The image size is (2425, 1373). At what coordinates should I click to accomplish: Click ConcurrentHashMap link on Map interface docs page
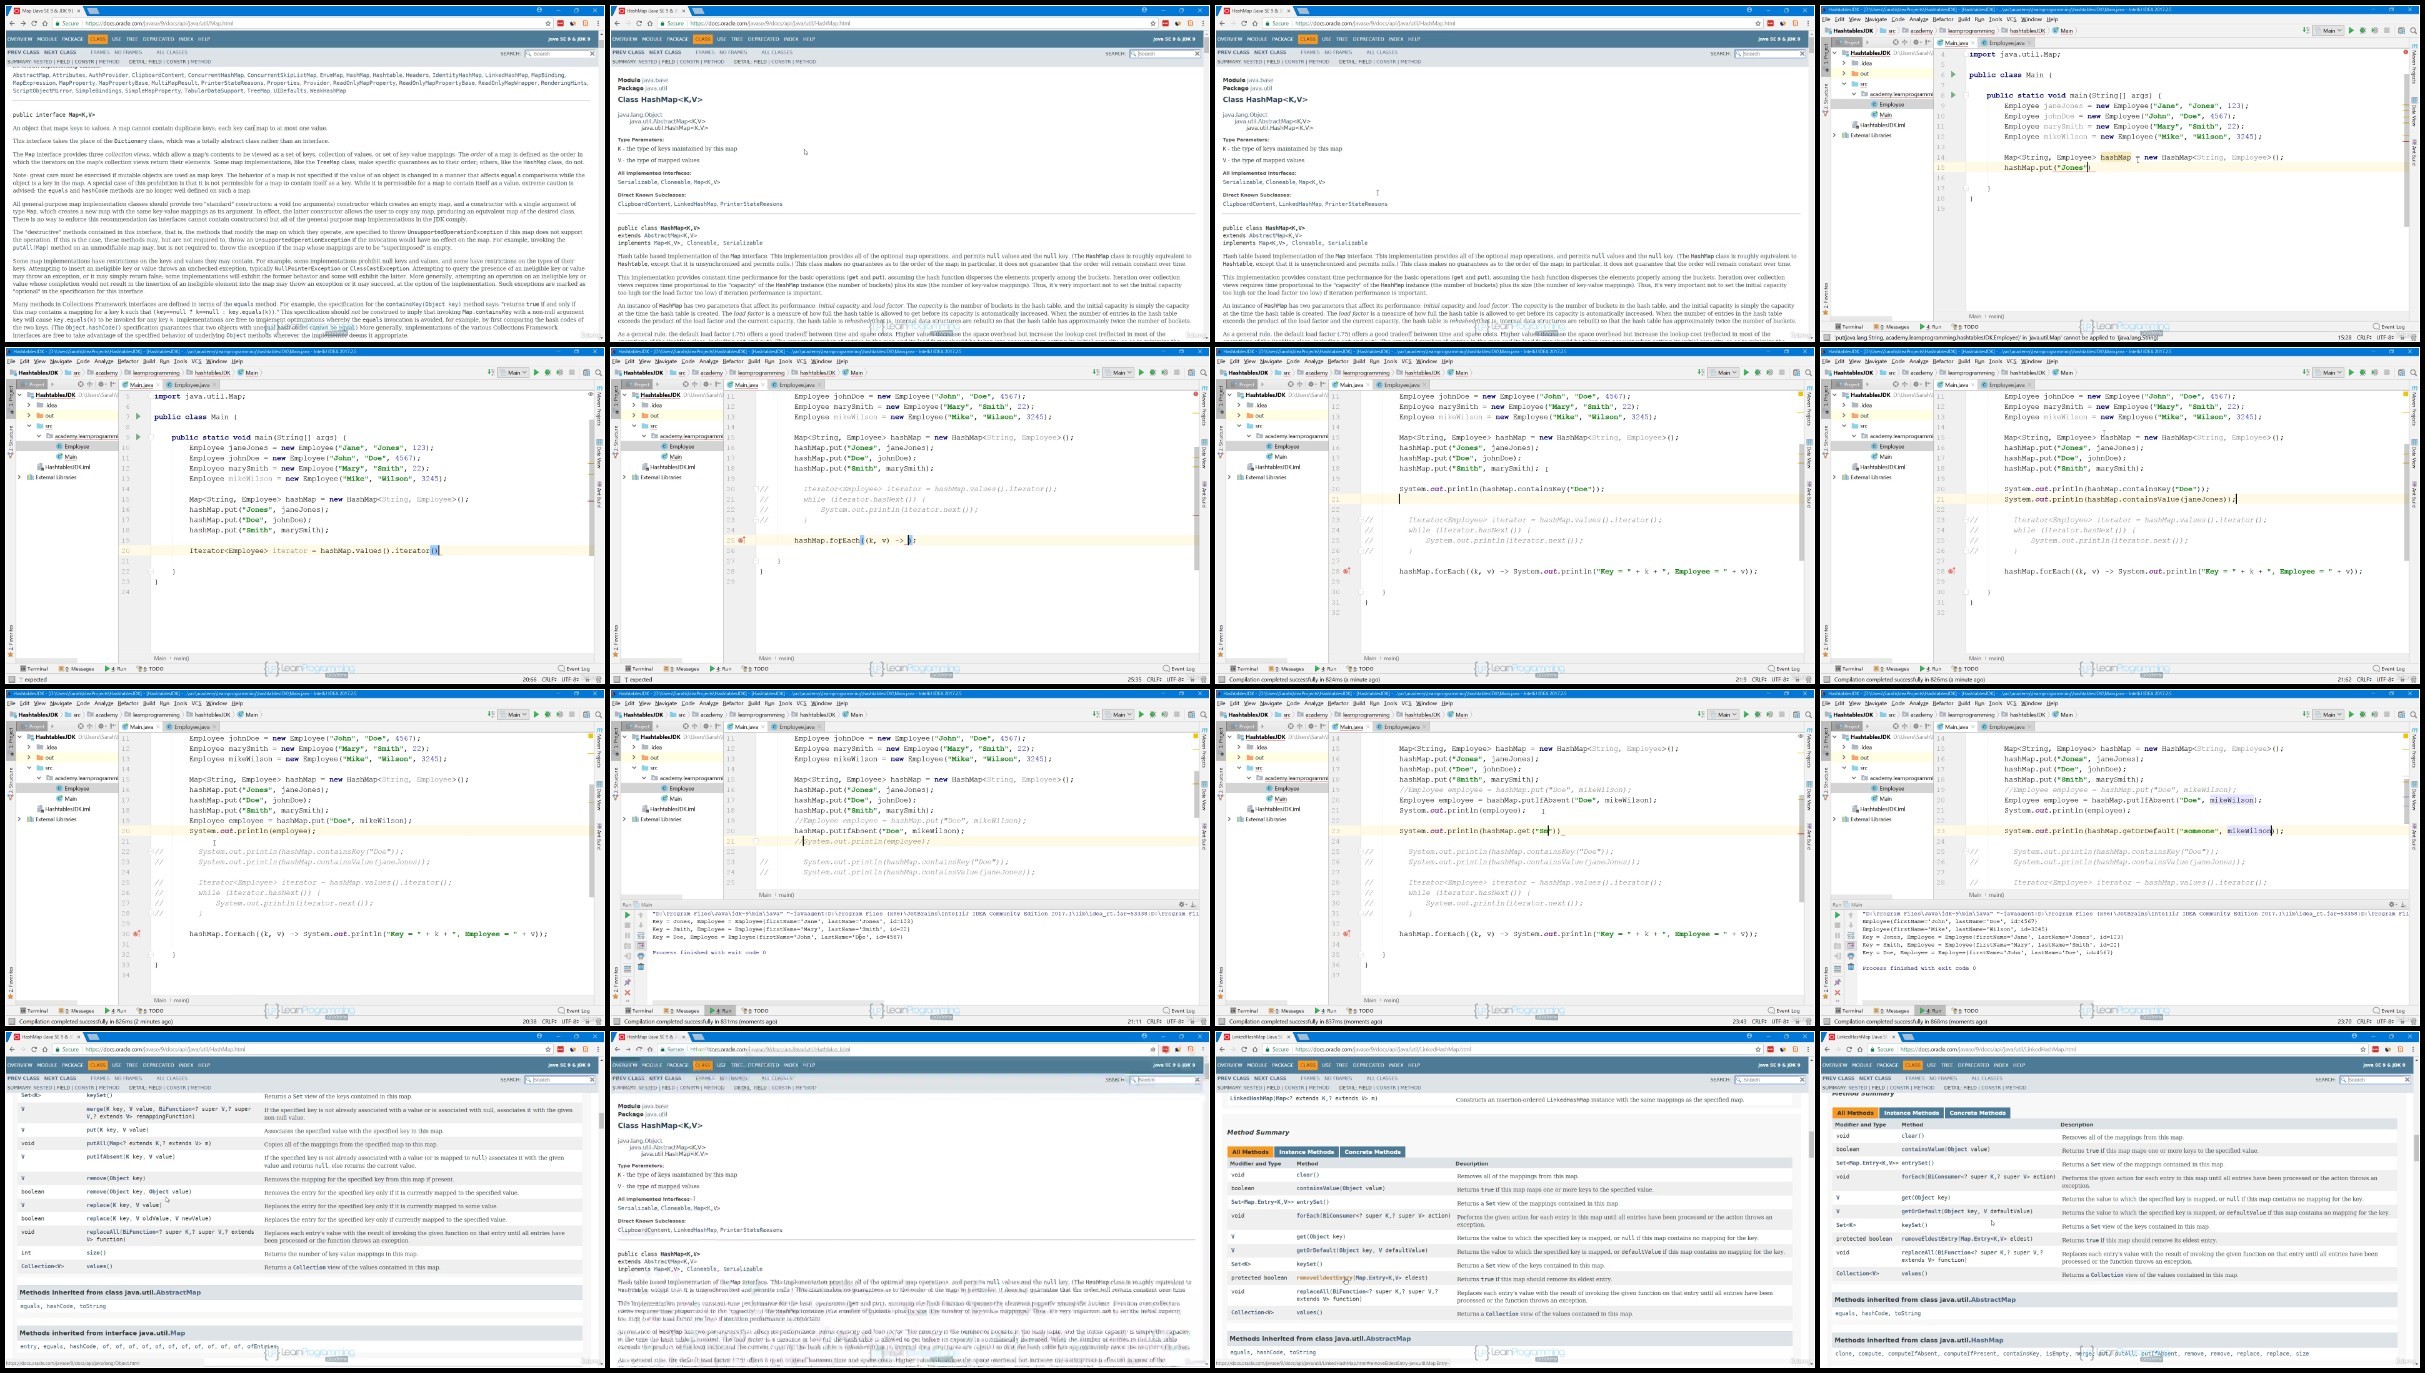(216, 75)
